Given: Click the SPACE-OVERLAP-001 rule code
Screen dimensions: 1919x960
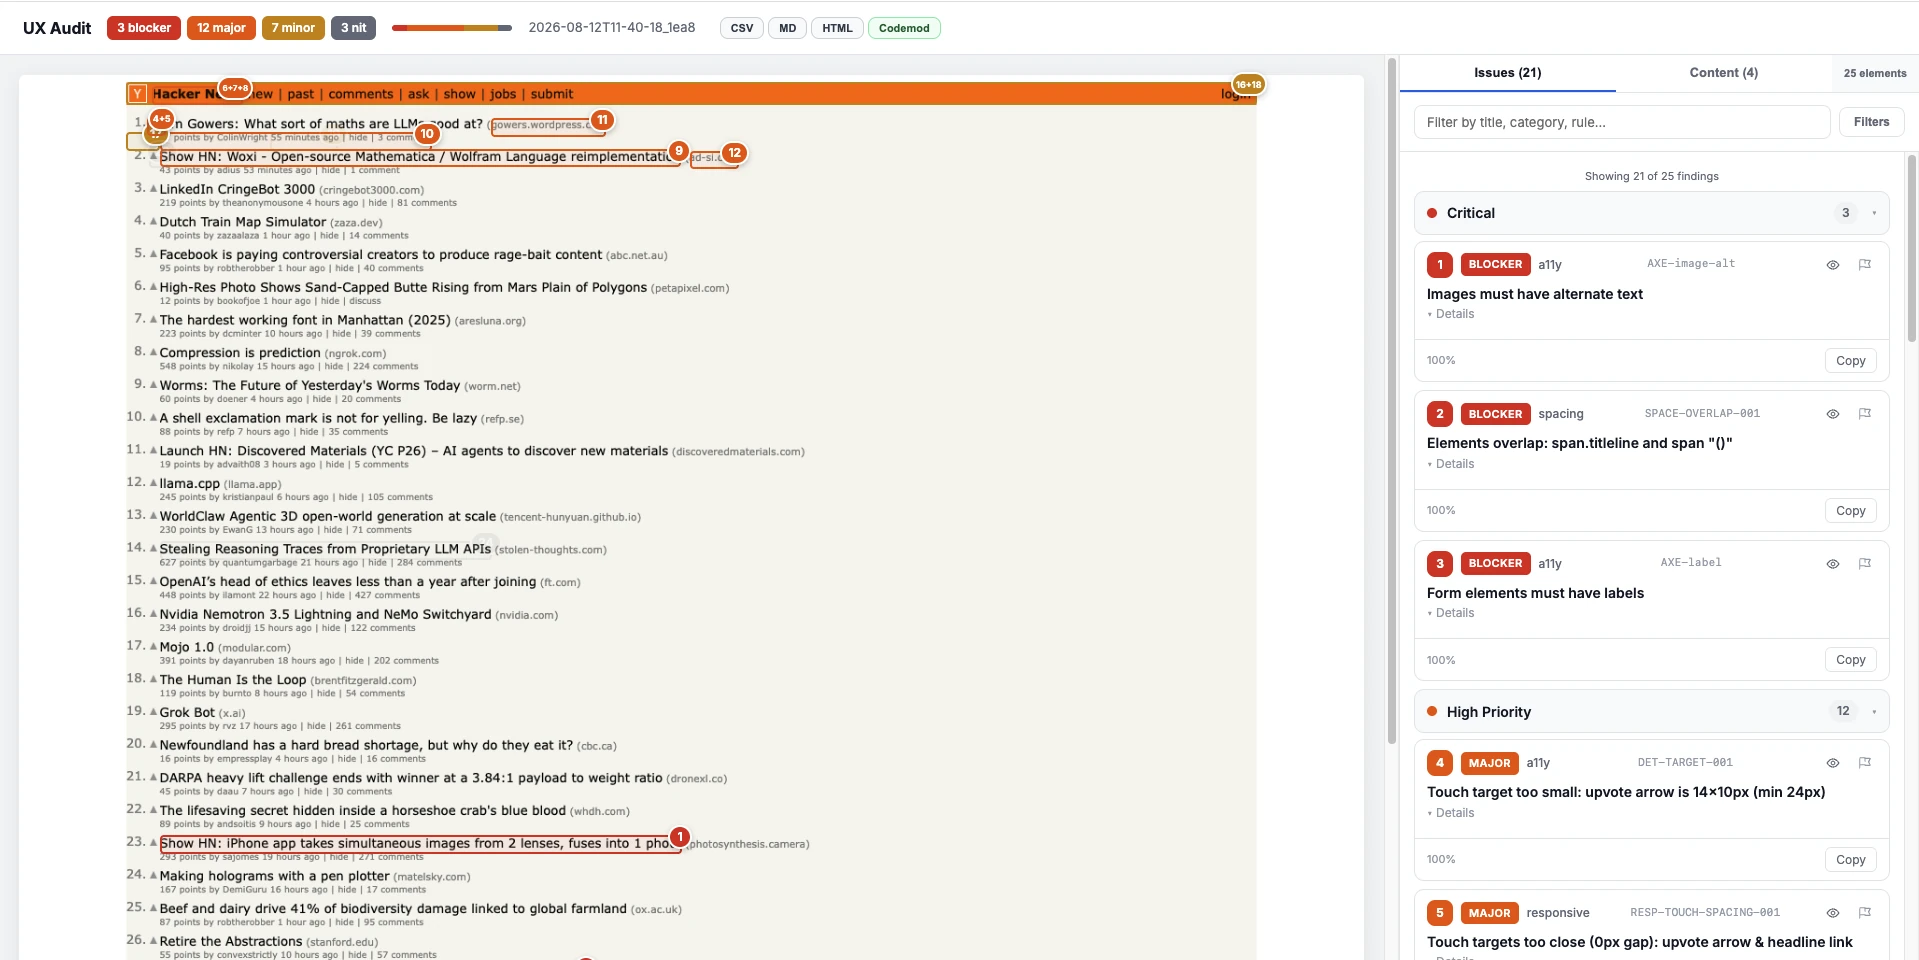Looking at the screenshot, I should pyautogui.click(x=1702, y=413).
